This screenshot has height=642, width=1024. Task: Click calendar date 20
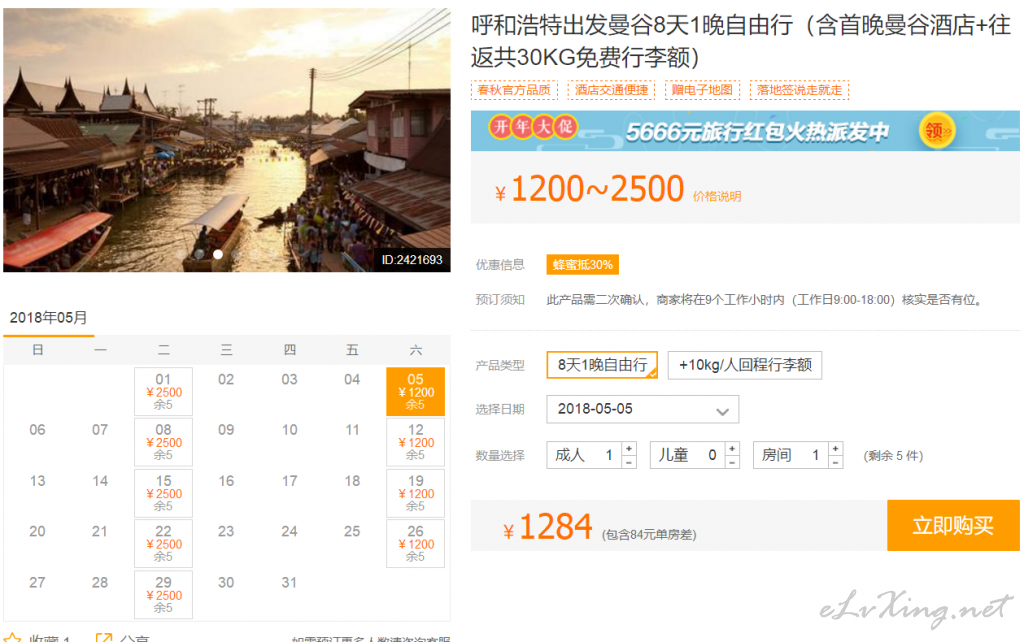37,532
